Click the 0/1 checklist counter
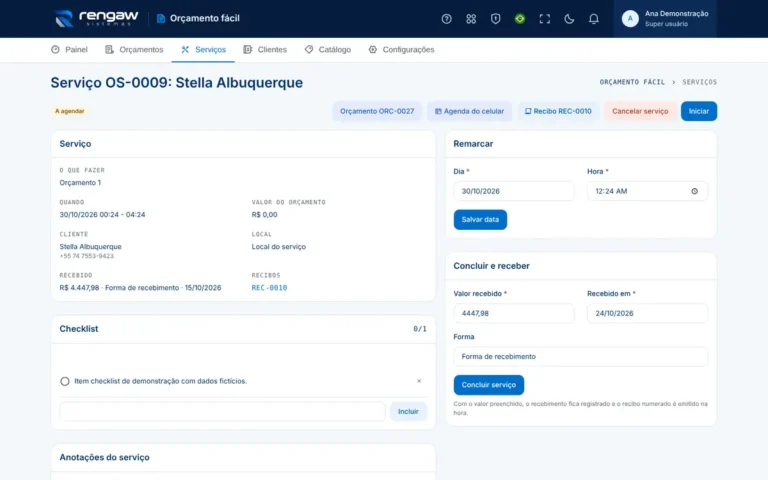 click(x=419, y=329)
